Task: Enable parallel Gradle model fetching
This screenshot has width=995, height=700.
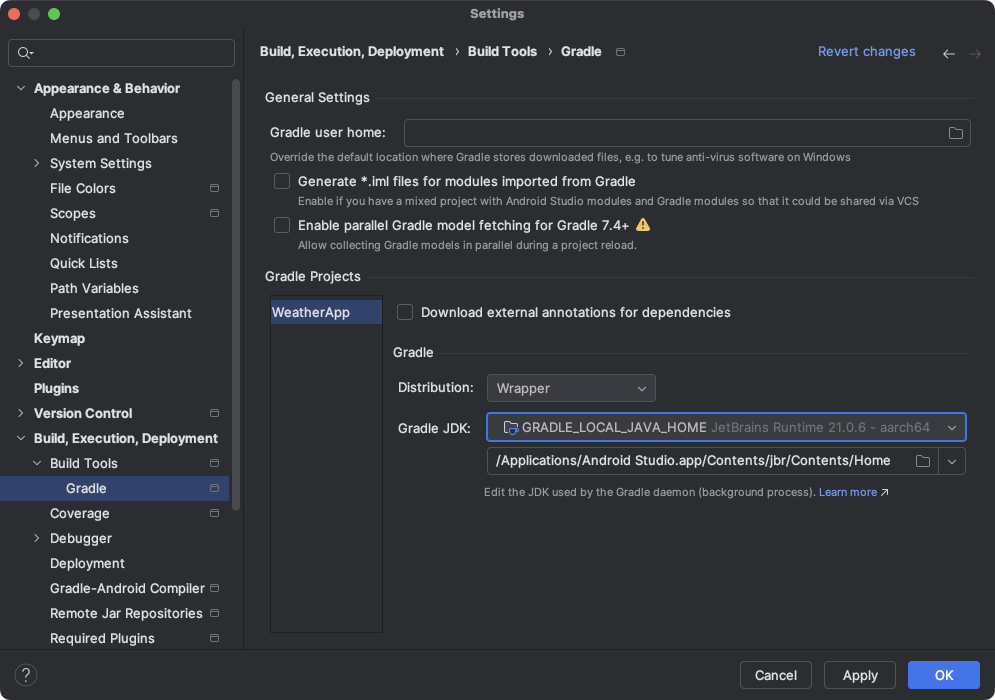Action: coord(281,225)
